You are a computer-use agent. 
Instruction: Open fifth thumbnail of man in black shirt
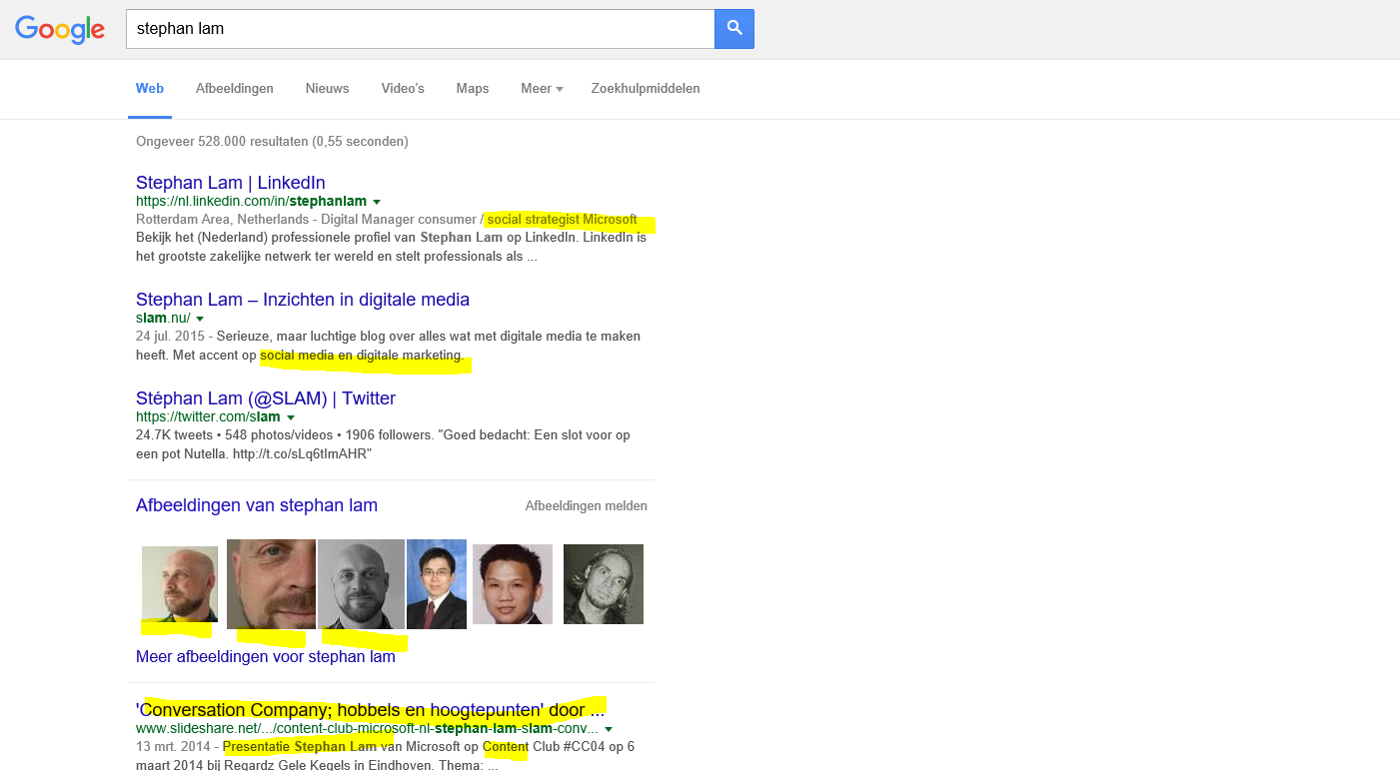coord(513,584)
